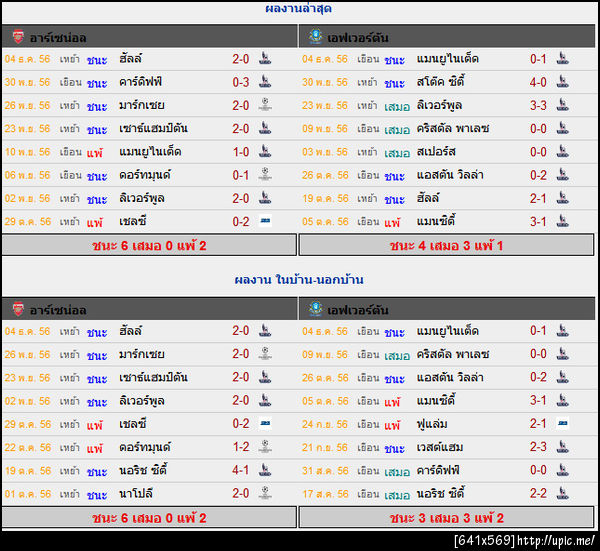
Task: Click league icon in นอริช ซิตี้ 4-1 row
Action: [265, 470]
